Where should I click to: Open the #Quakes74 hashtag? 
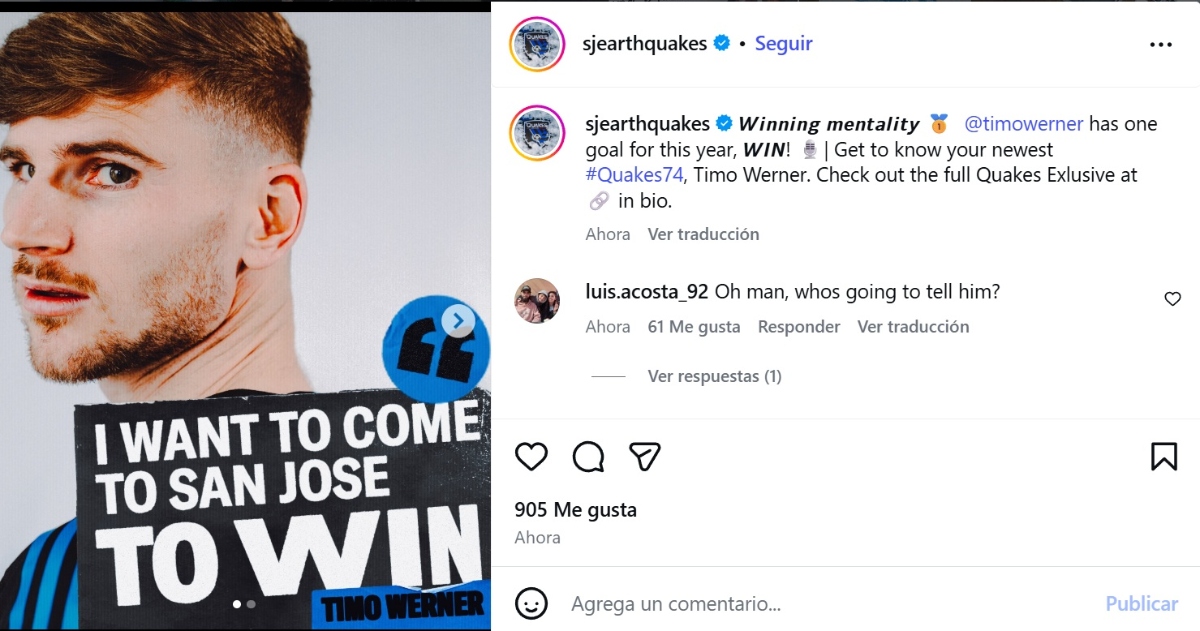634,175
